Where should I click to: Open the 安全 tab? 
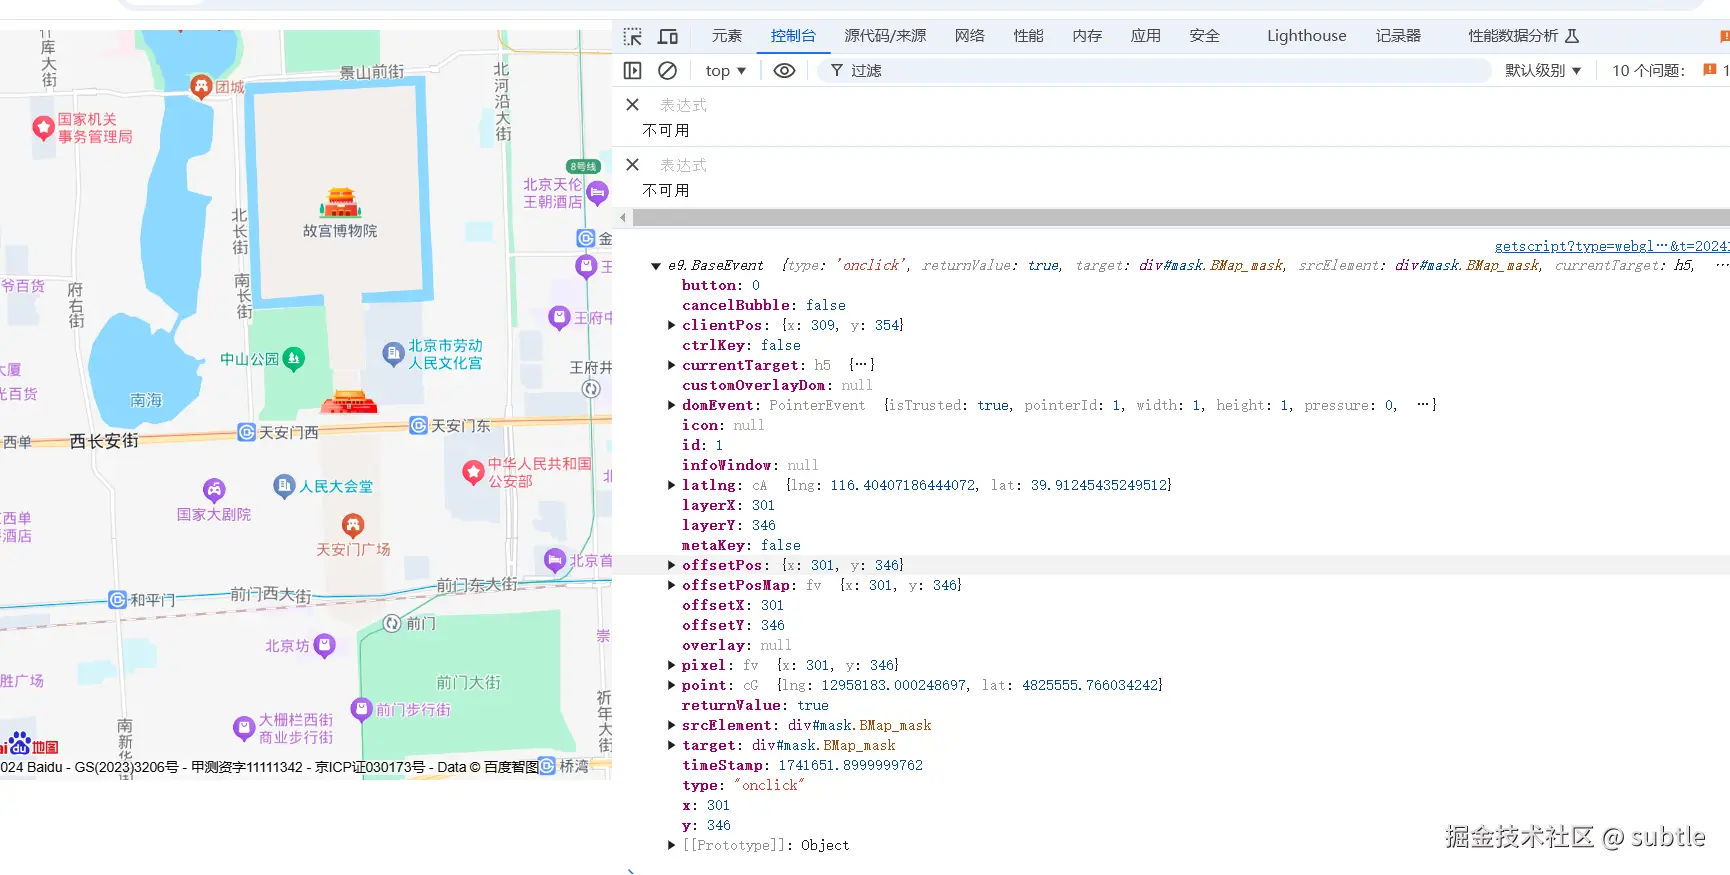[1205, 36]
